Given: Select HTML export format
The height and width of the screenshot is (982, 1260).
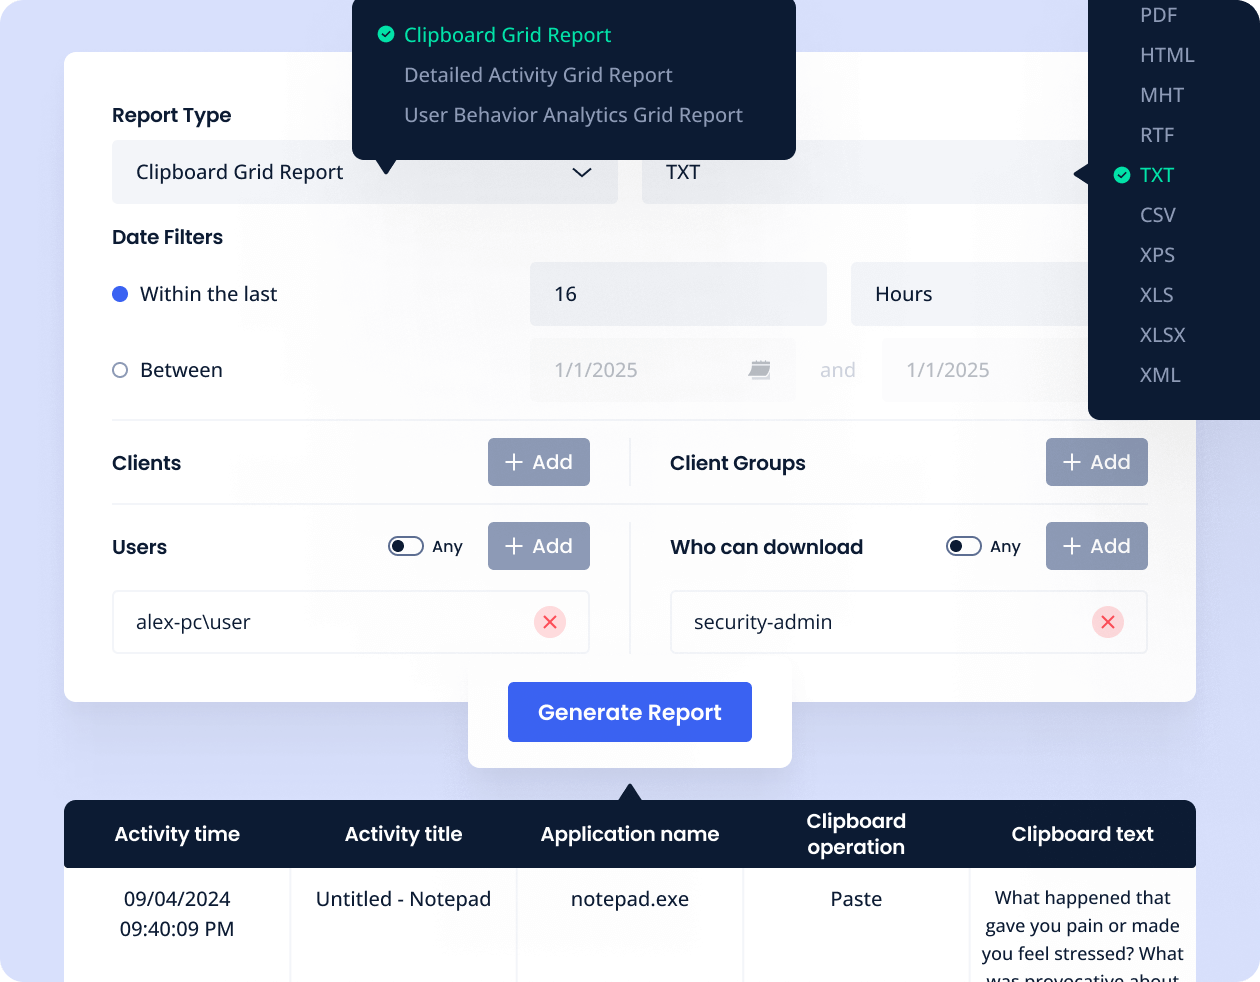Looking at the screenshot, I should [x=1167, y=55].
